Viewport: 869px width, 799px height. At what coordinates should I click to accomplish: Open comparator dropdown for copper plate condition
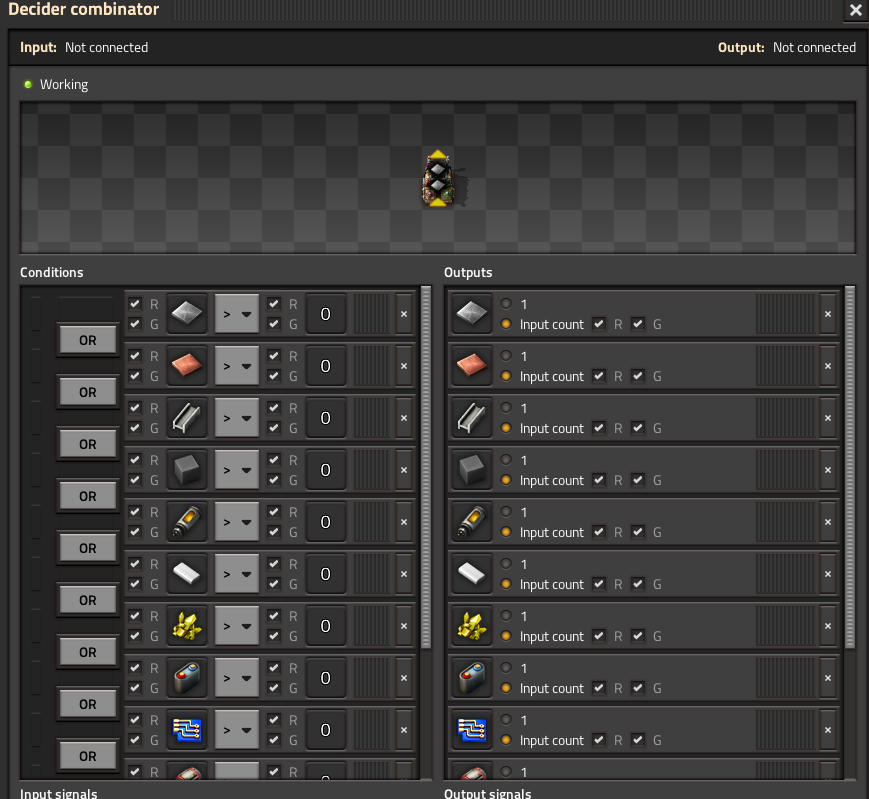[x=237, y=366]
